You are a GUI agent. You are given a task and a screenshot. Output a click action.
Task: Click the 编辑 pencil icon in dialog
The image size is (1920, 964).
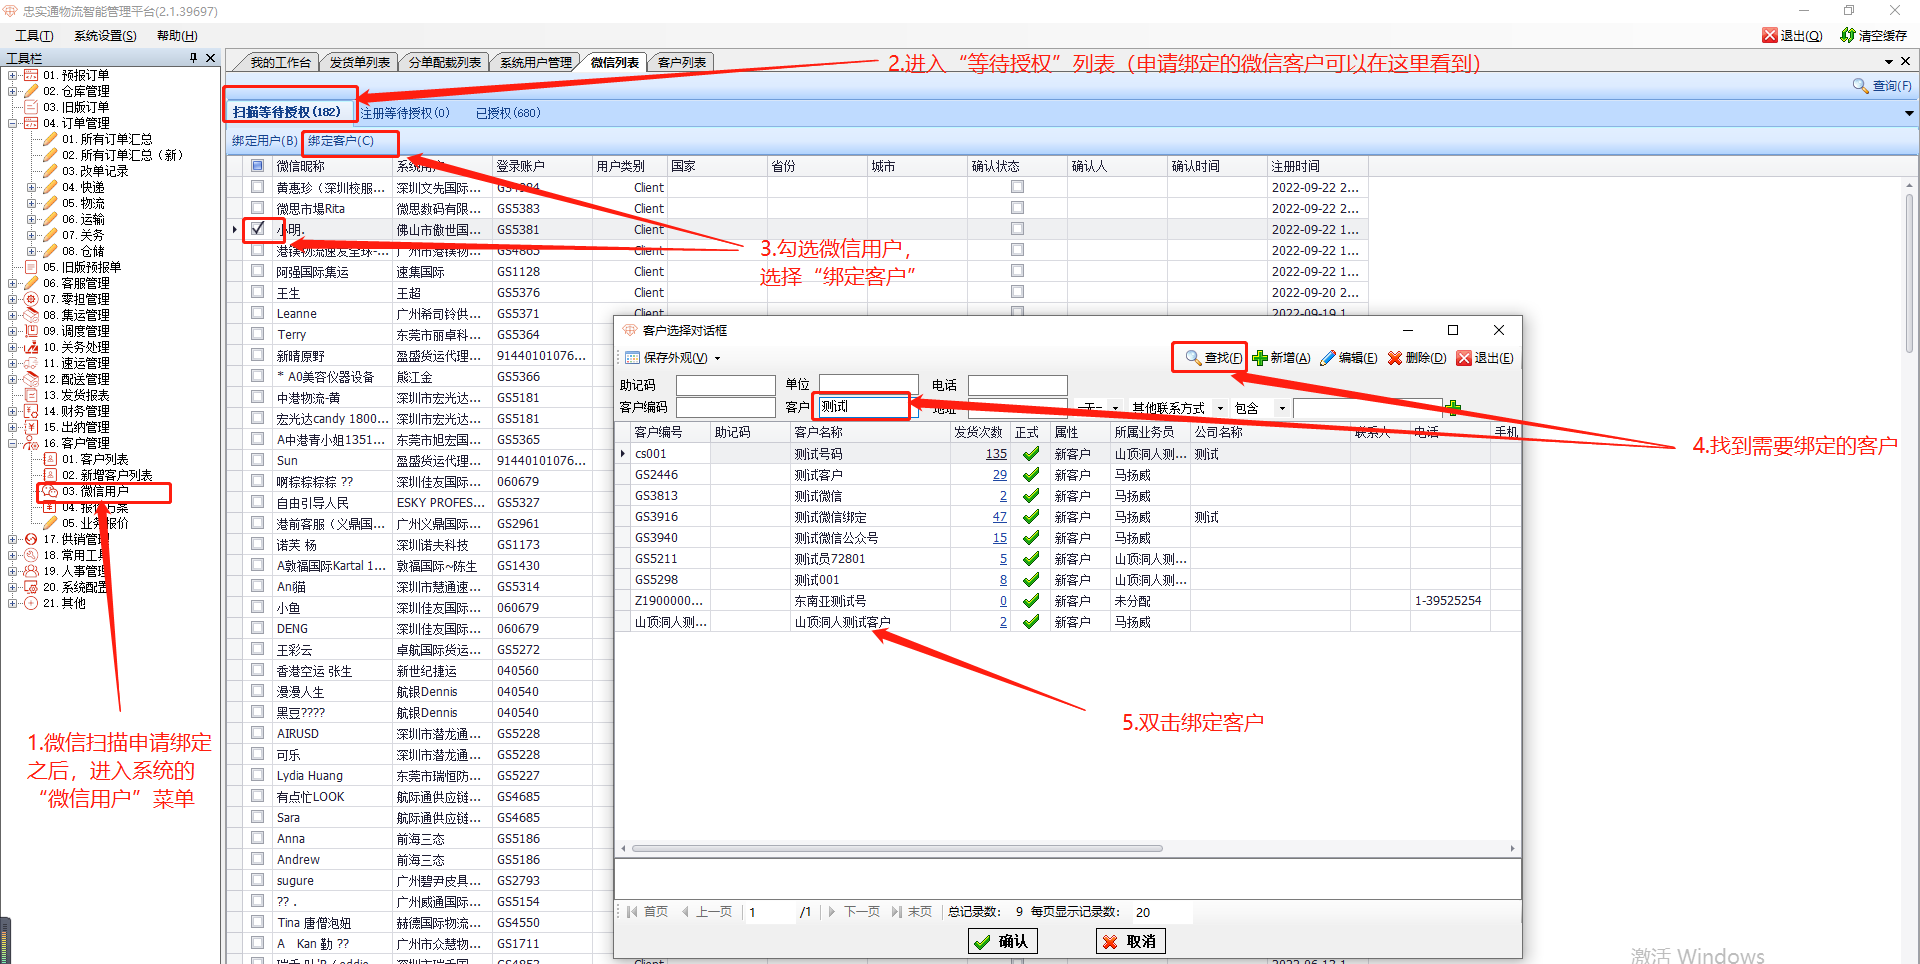tap(1328, 358)
